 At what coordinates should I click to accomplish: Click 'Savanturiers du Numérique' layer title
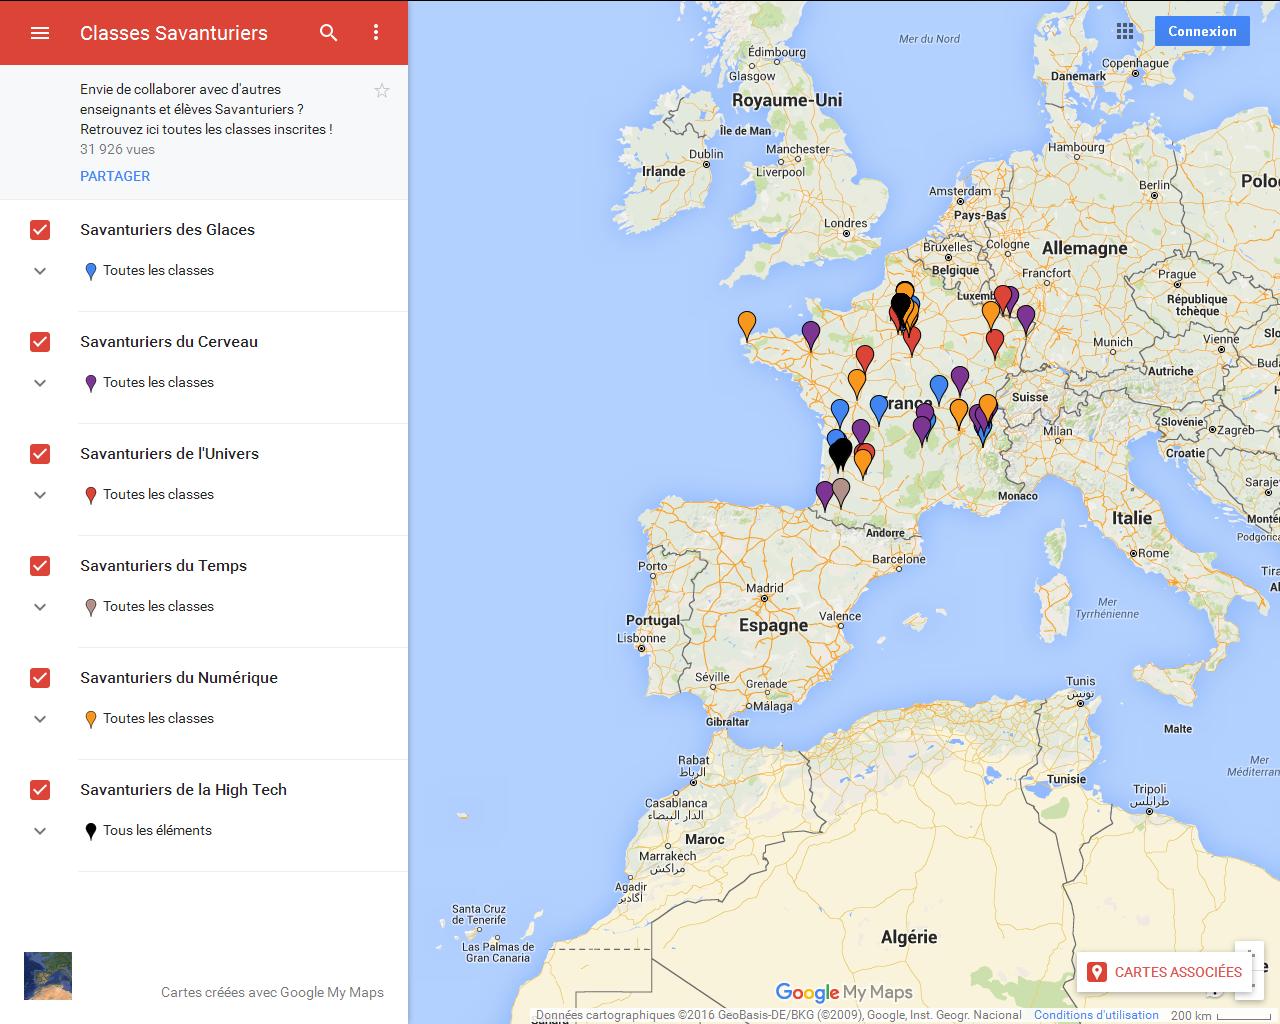(x=179, y=678)
